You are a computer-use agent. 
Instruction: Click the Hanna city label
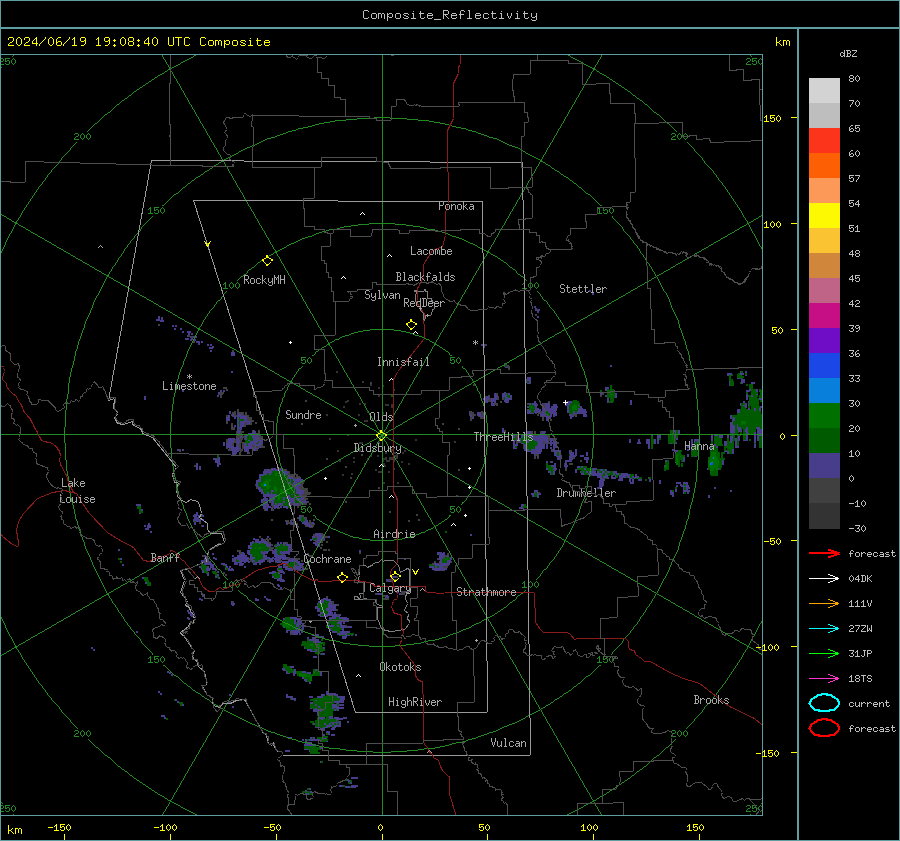699,446
